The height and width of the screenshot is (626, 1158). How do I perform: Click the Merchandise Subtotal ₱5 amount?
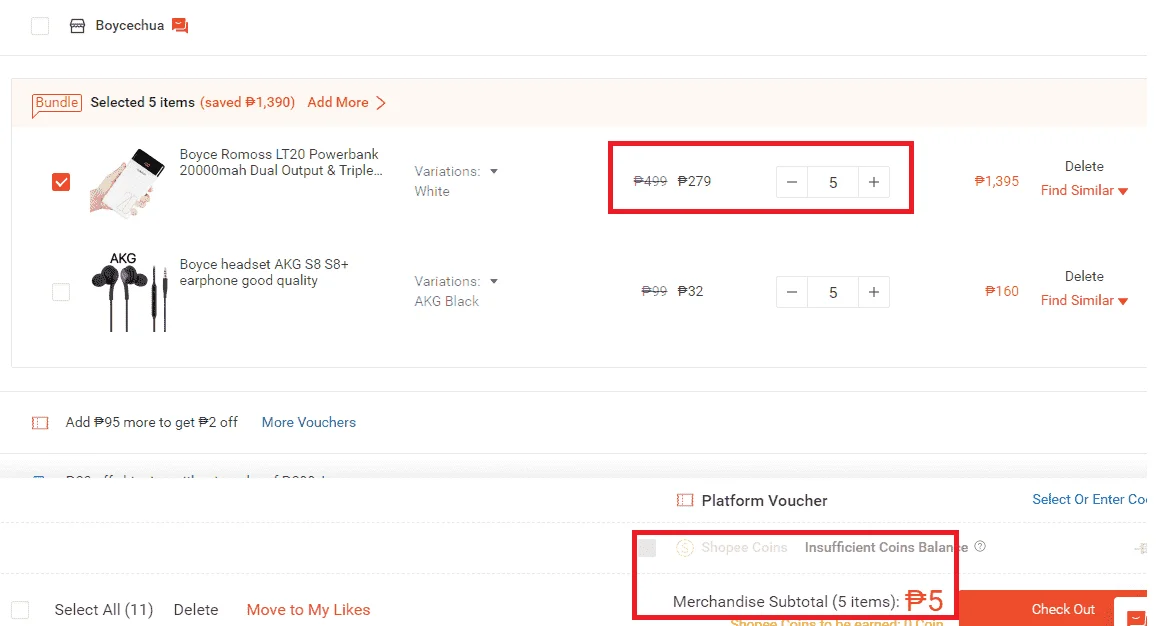coord(924,601)
